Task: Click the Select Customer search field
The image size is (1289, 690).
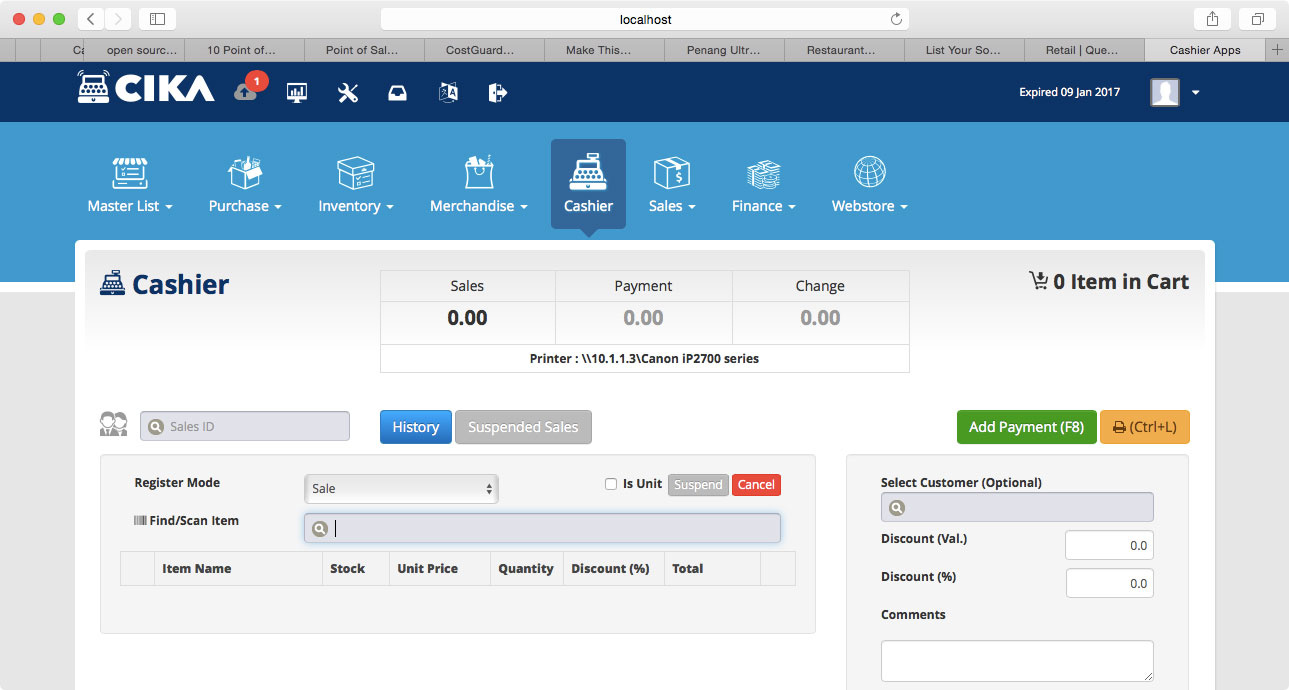Action: tap(1017, 507)
